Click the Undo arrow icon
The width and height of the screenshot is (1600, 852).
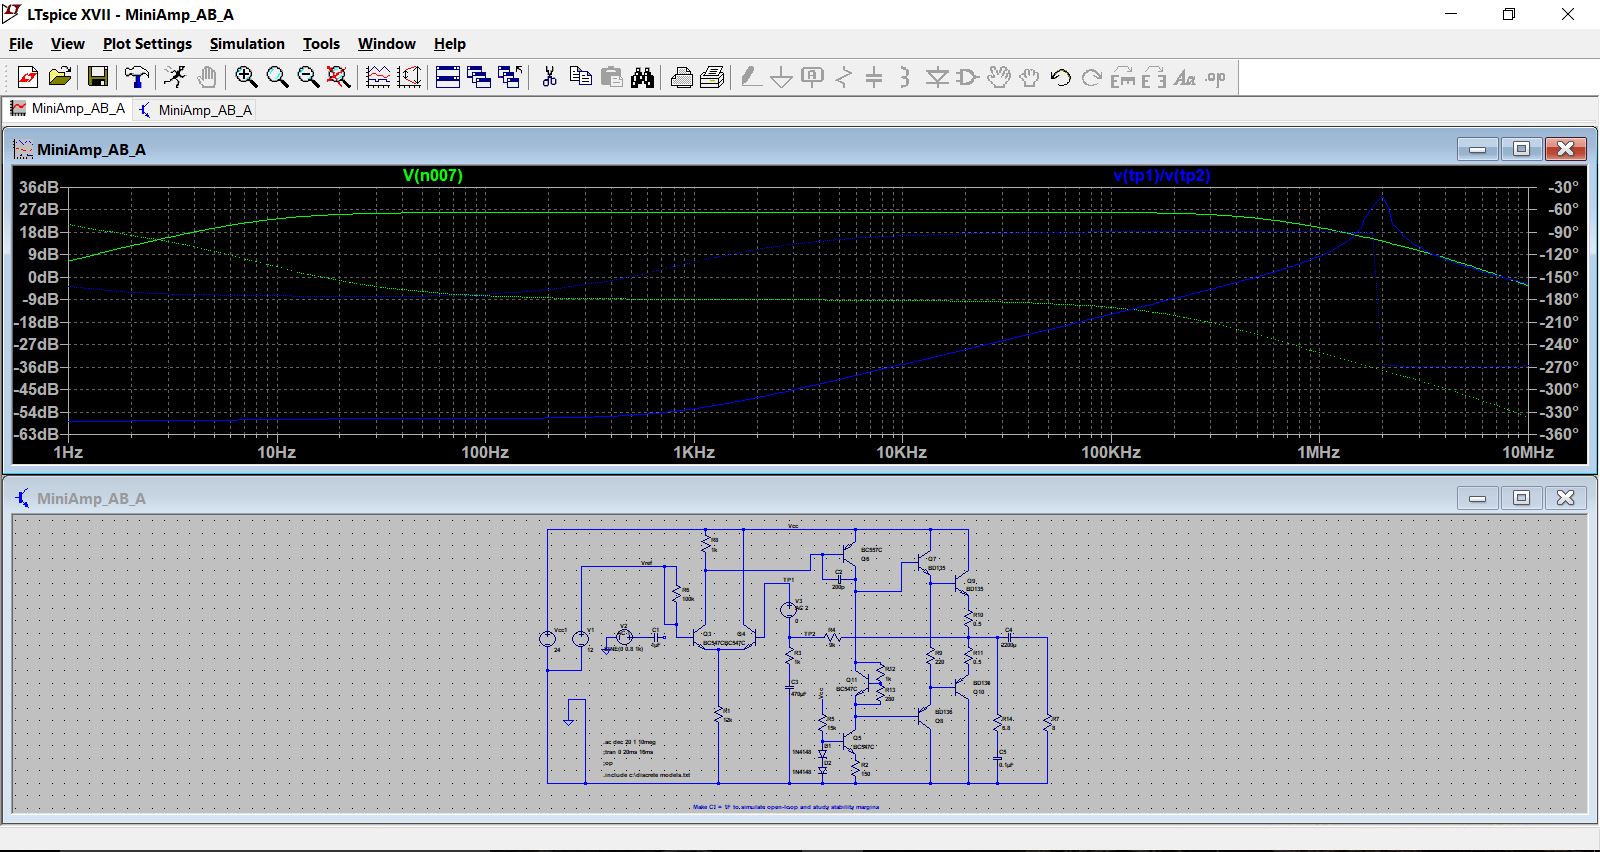[x=1061, y=77]
